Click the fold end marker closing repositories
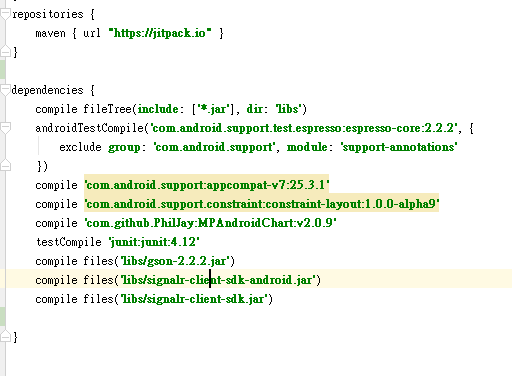Viewport: 512px width, 376px height. coord(5,51)
